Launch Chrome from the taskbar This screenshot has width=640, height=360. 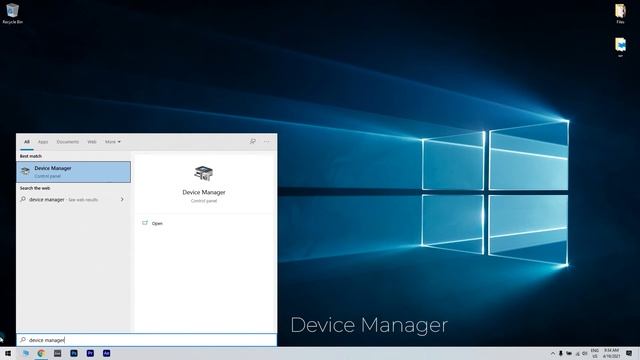pos(41,353)
